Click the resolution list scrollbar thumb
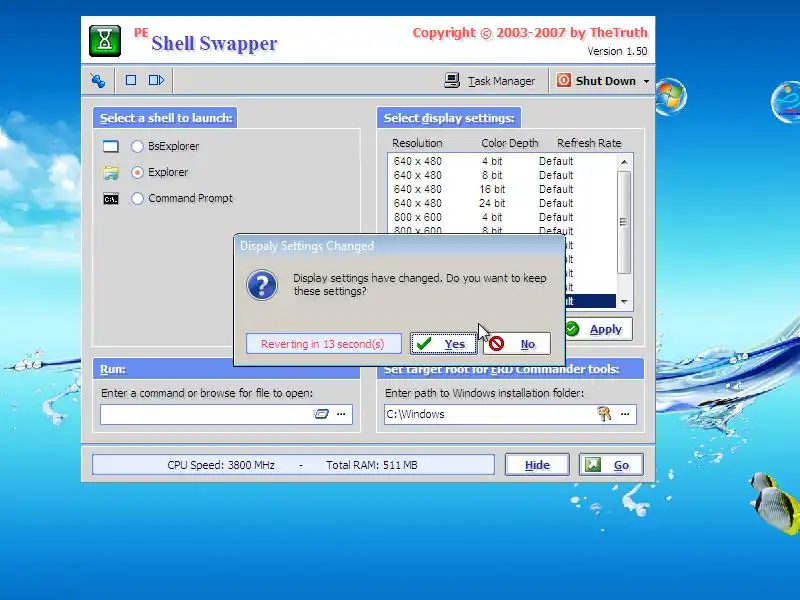 pyautogui.click(x=623, y=222)
